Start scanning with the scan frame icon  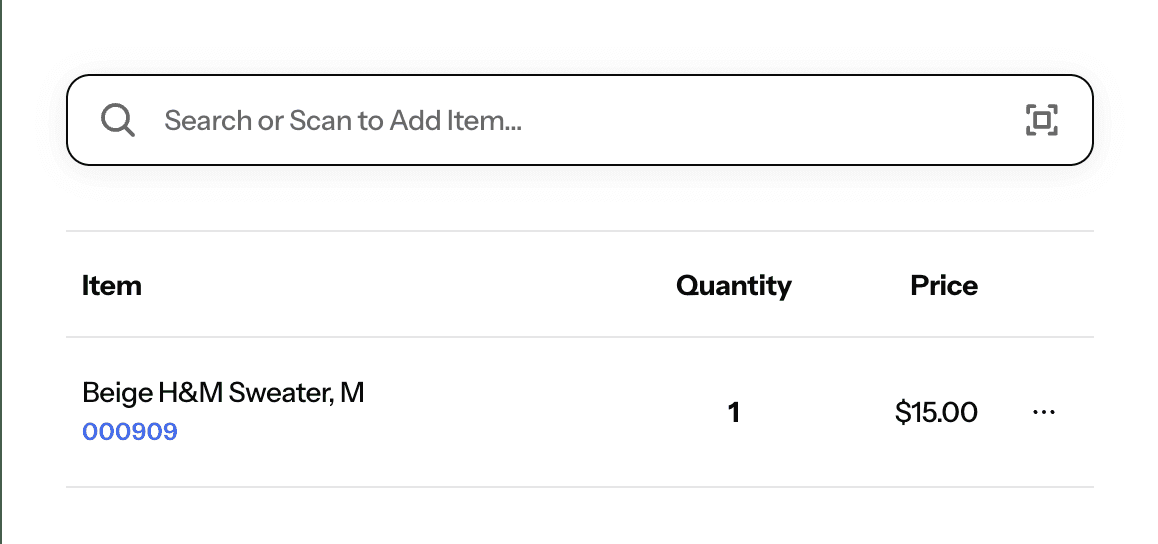(1041, 120)
